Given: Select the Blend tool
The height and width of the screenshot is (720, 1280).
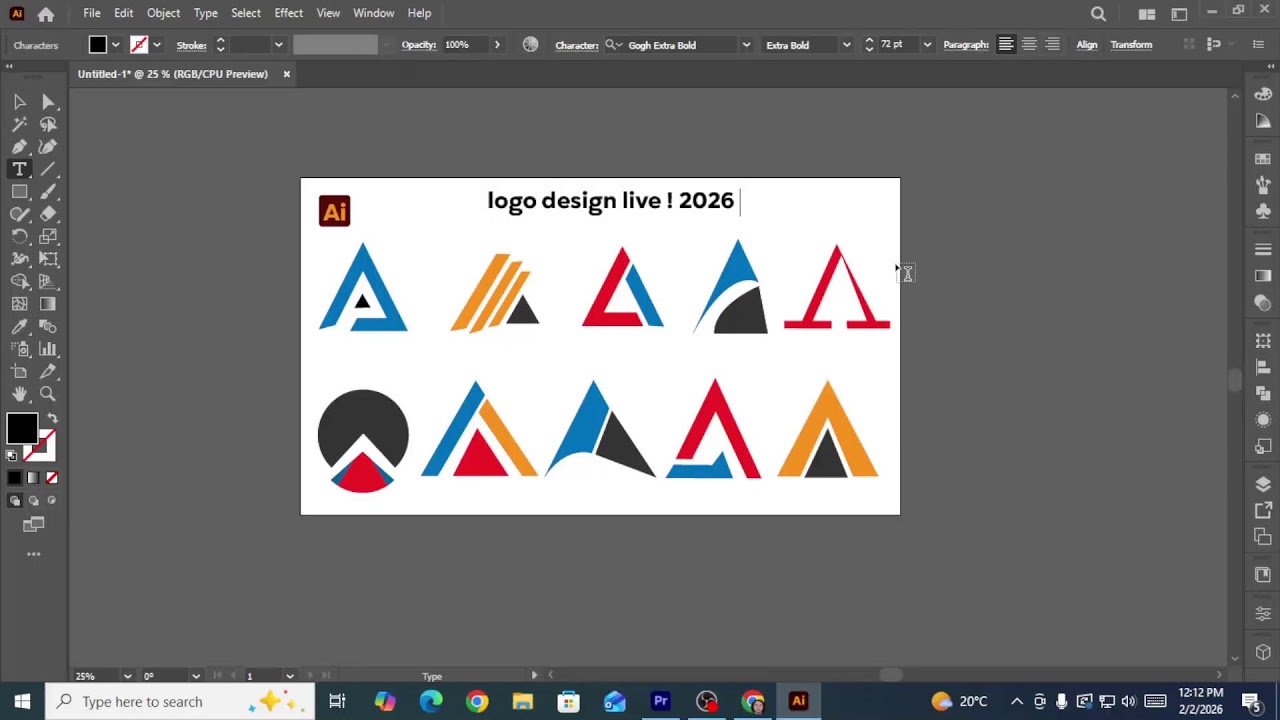Looking at the screenshot, I should click(x=48, y=327).
